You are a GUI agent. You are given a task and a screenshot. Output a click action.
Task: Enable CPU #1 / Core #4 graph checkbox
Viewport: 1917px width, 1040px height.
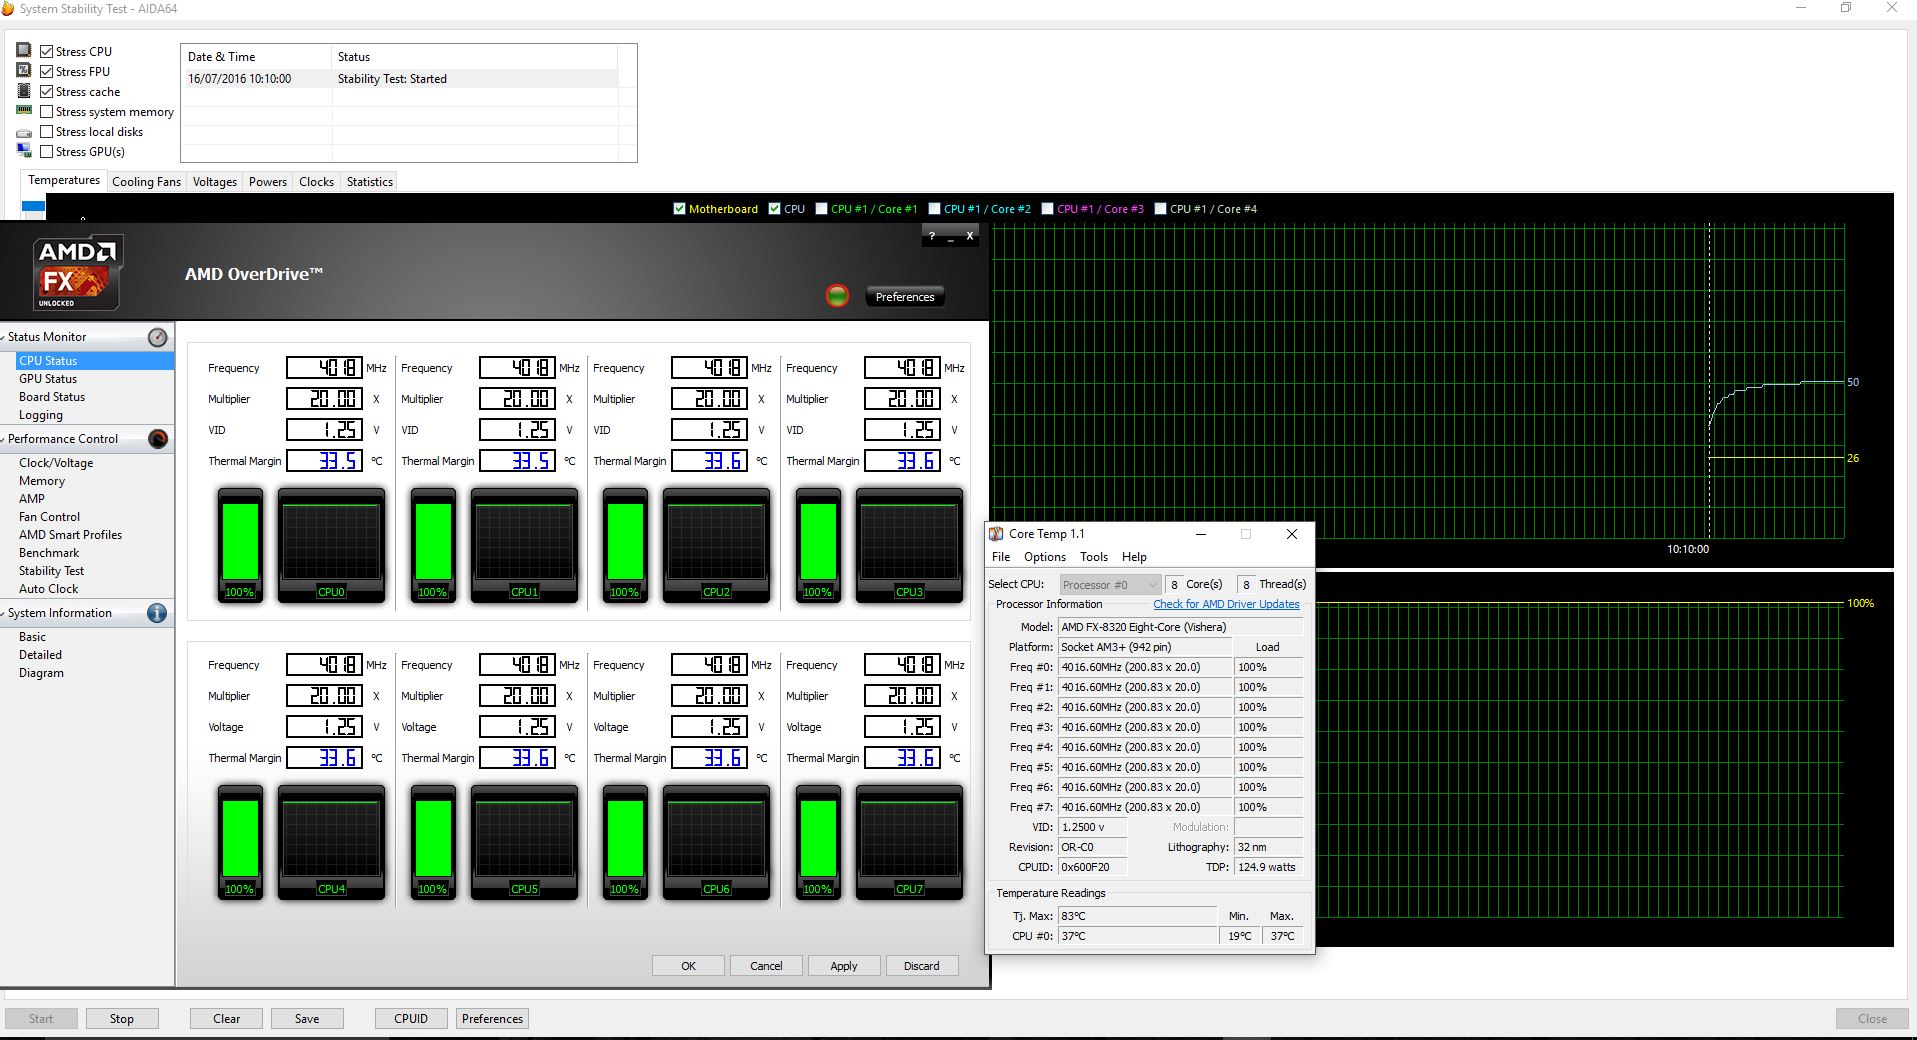tap(1160, 209)
